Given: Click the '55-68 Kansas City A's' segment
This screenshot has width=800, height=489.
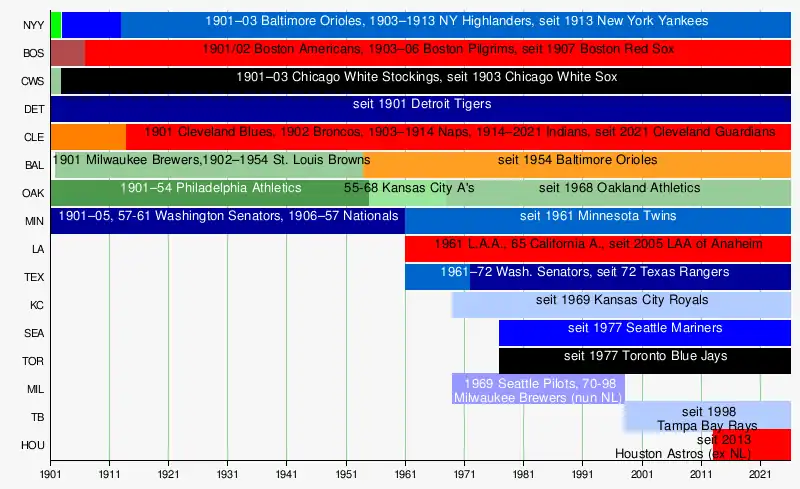Looking at the screenshot, I should [x=408, y=193].
